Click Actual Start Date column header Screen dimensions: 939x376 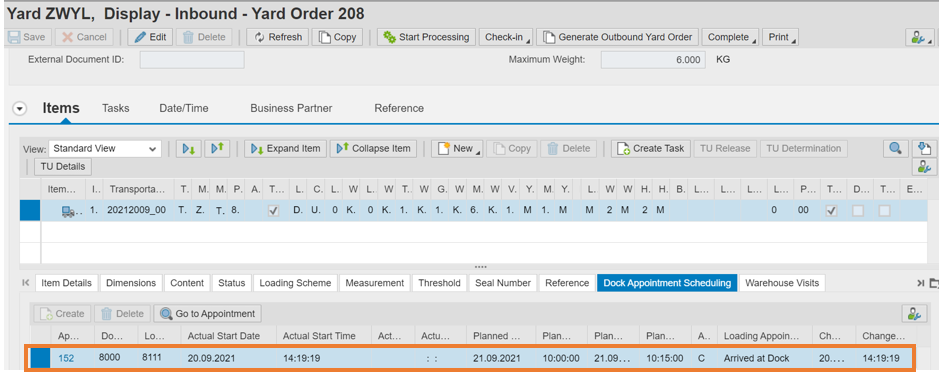point(229,336)
